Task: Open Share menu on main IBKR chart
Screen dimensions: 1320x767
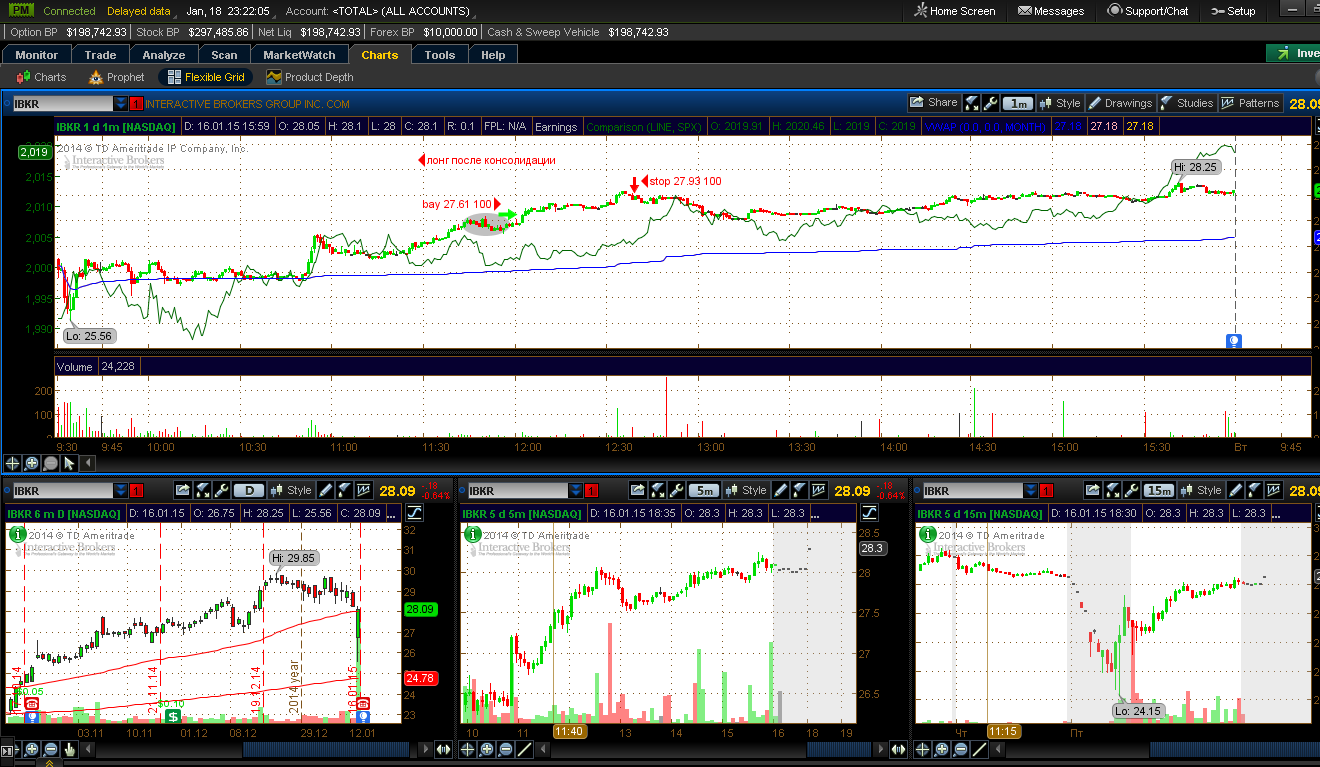Action: click(x=934, y=103)
